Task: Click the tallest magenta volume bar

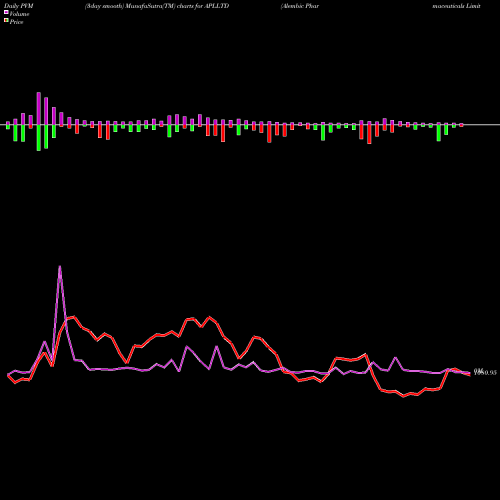Action: 39,109
